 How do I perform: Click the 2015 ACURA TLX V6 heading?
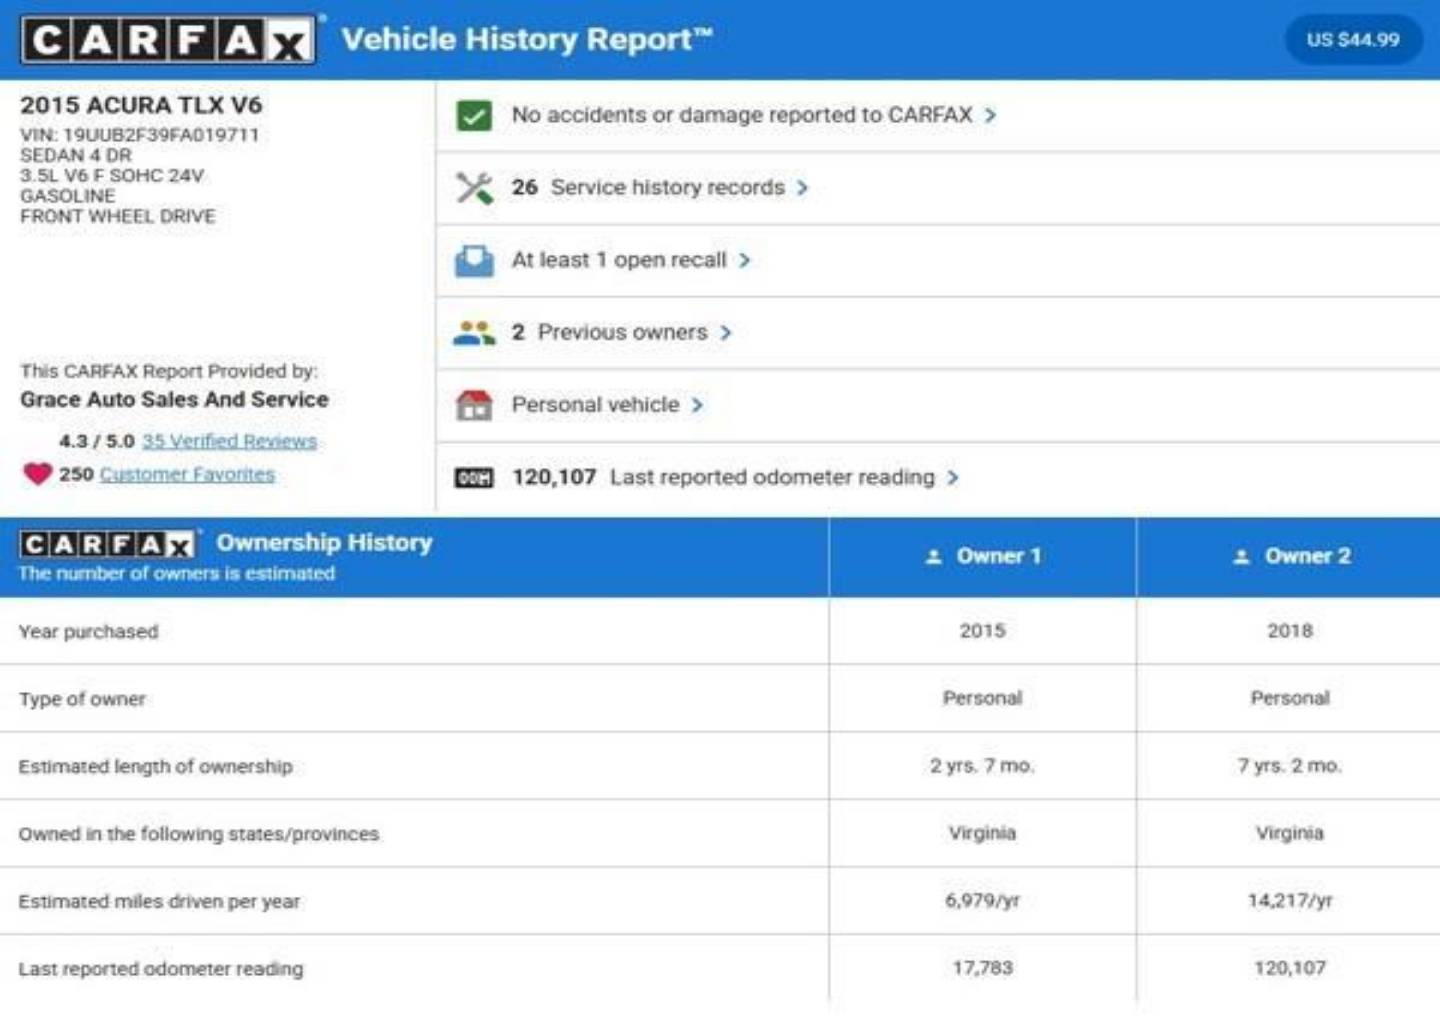(141, 105)
